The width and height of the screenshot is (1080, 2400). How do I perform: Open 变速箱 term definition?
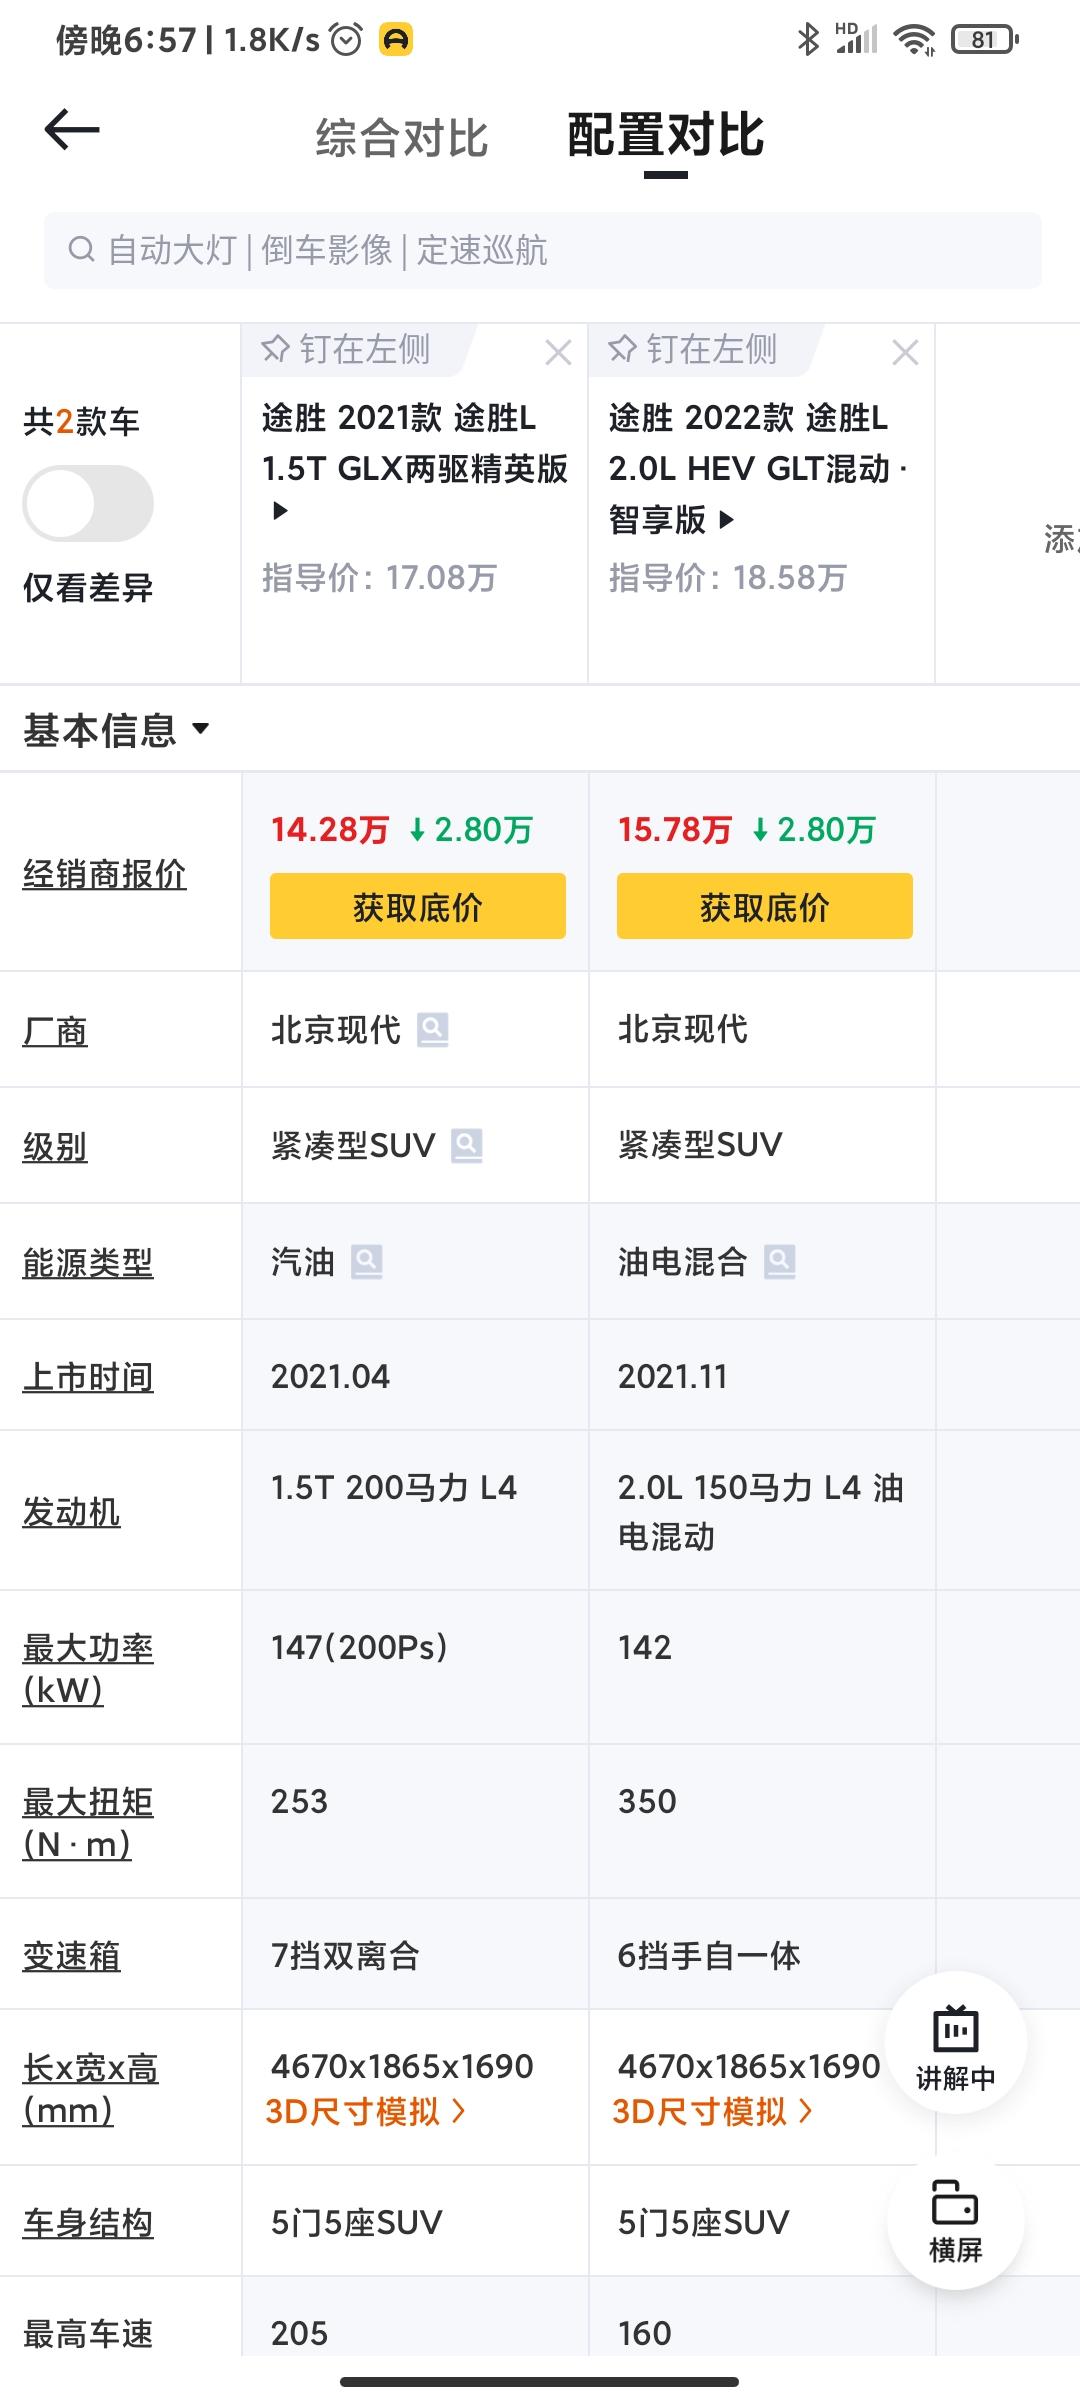click(71, 1955)
